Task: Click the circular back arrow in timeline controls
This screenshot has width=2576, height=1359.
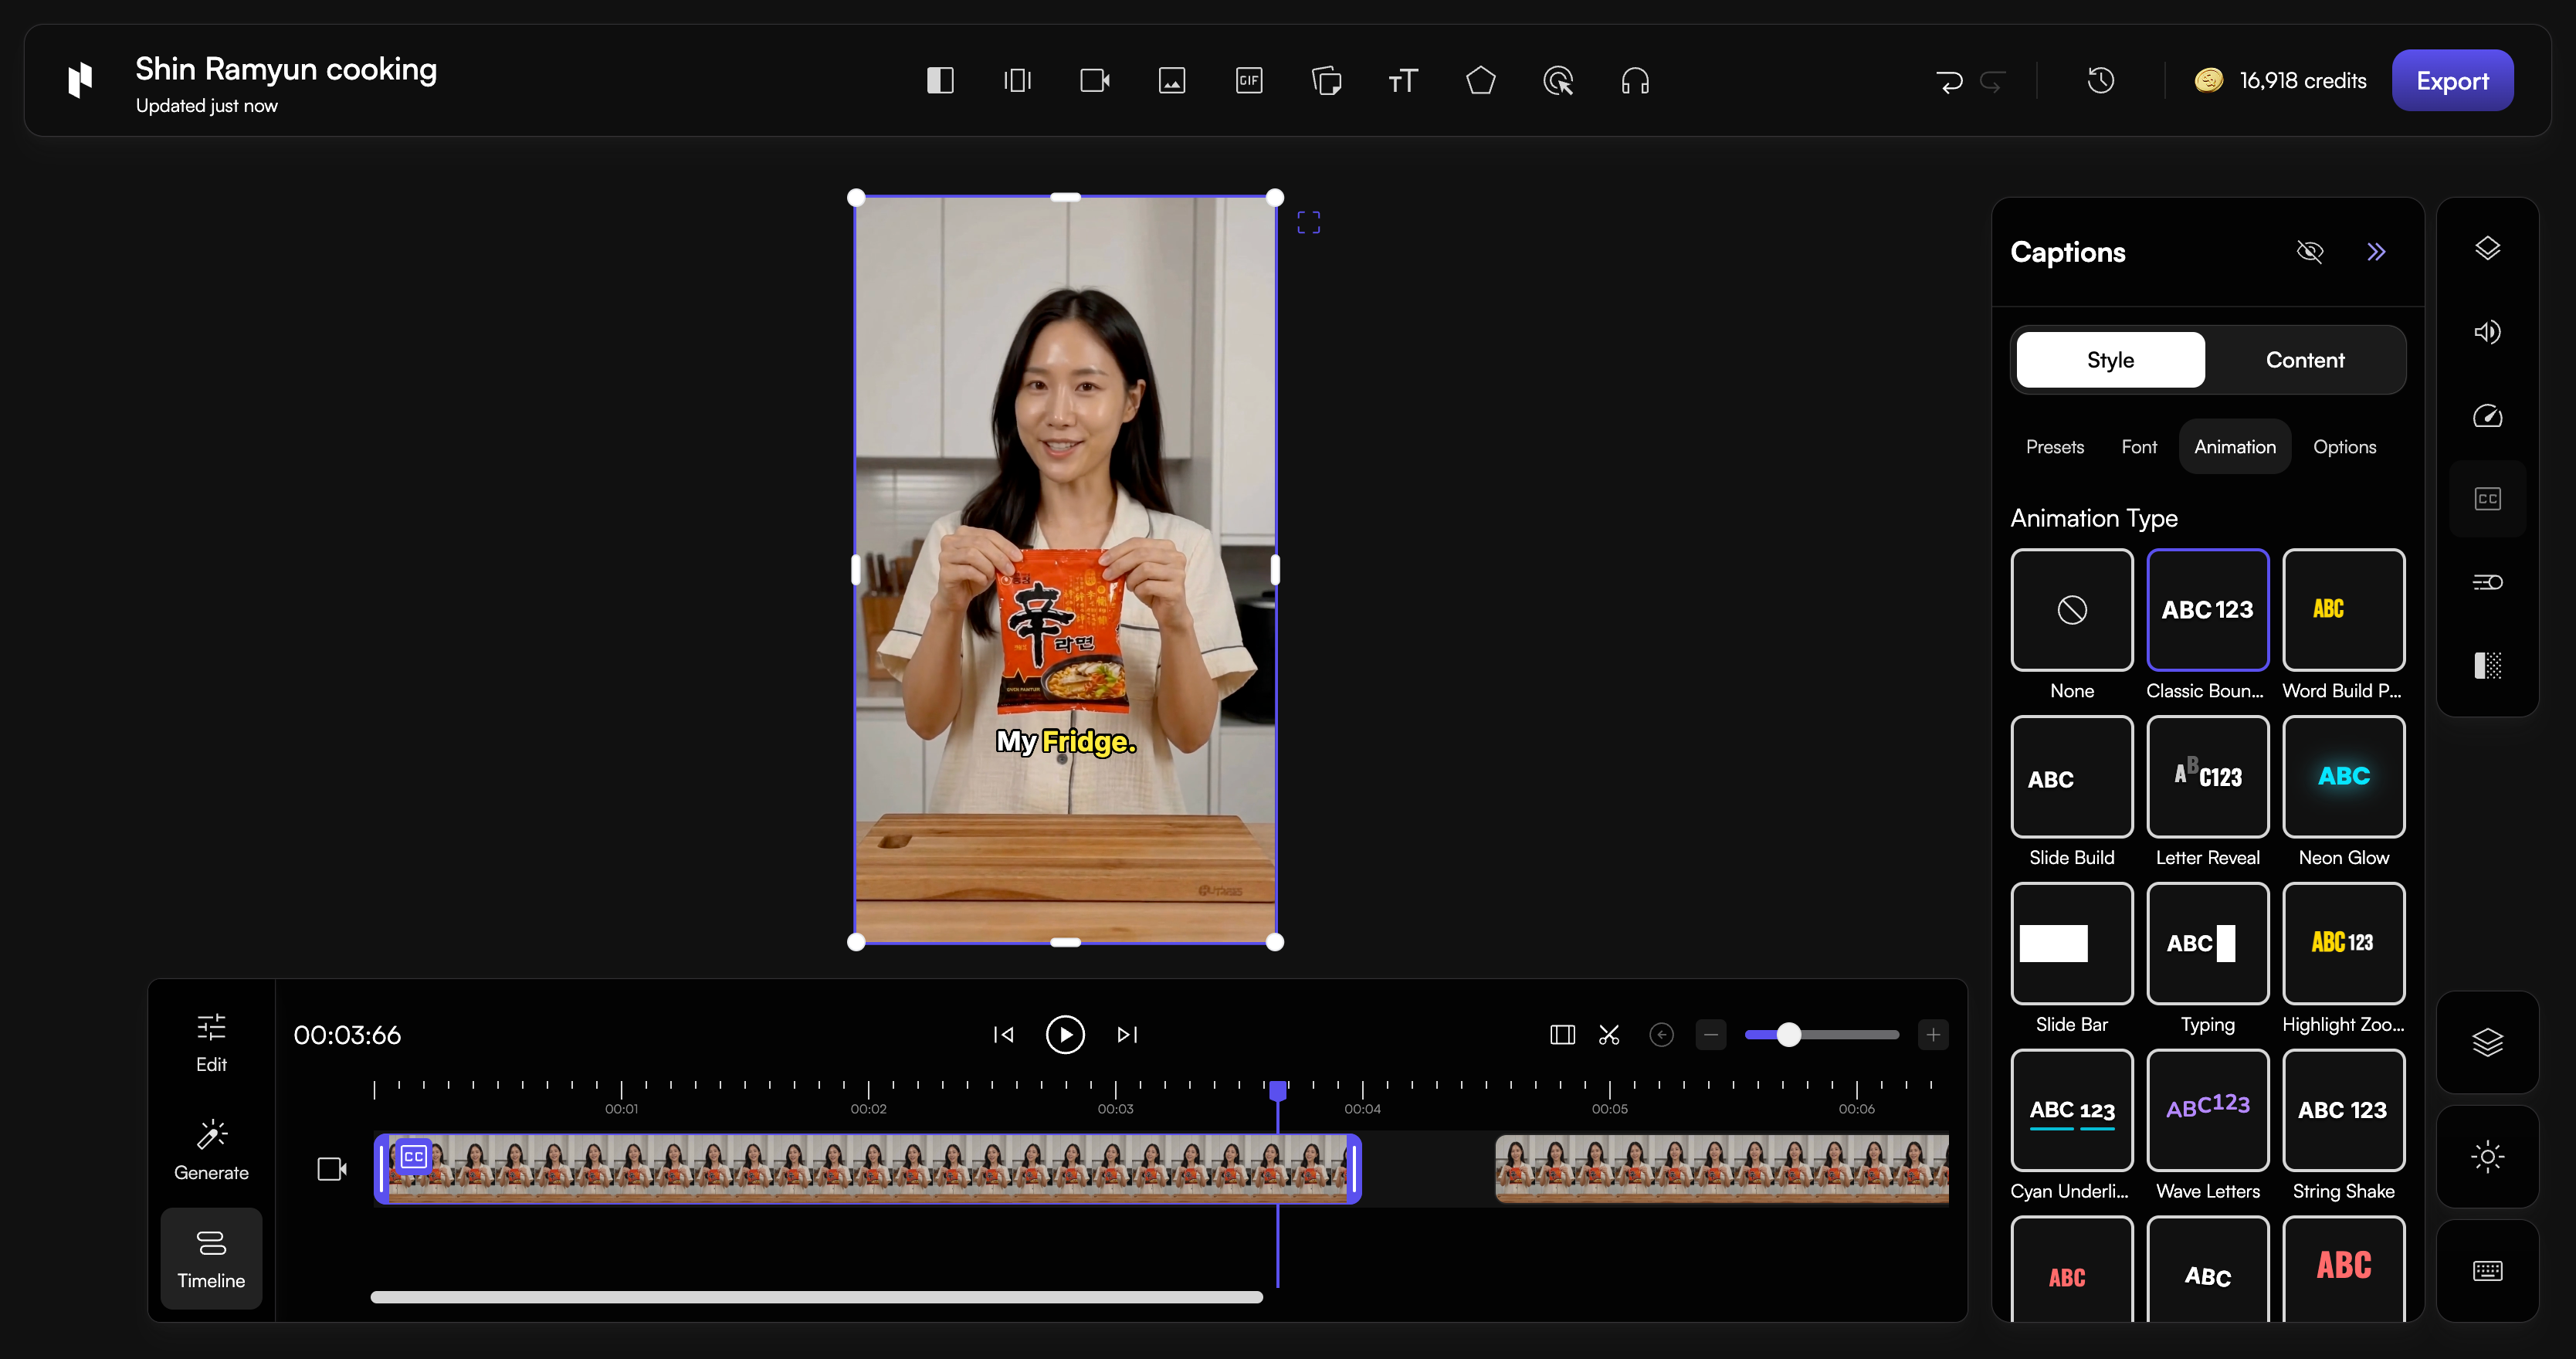Action: click(x=1662, y=1034)
